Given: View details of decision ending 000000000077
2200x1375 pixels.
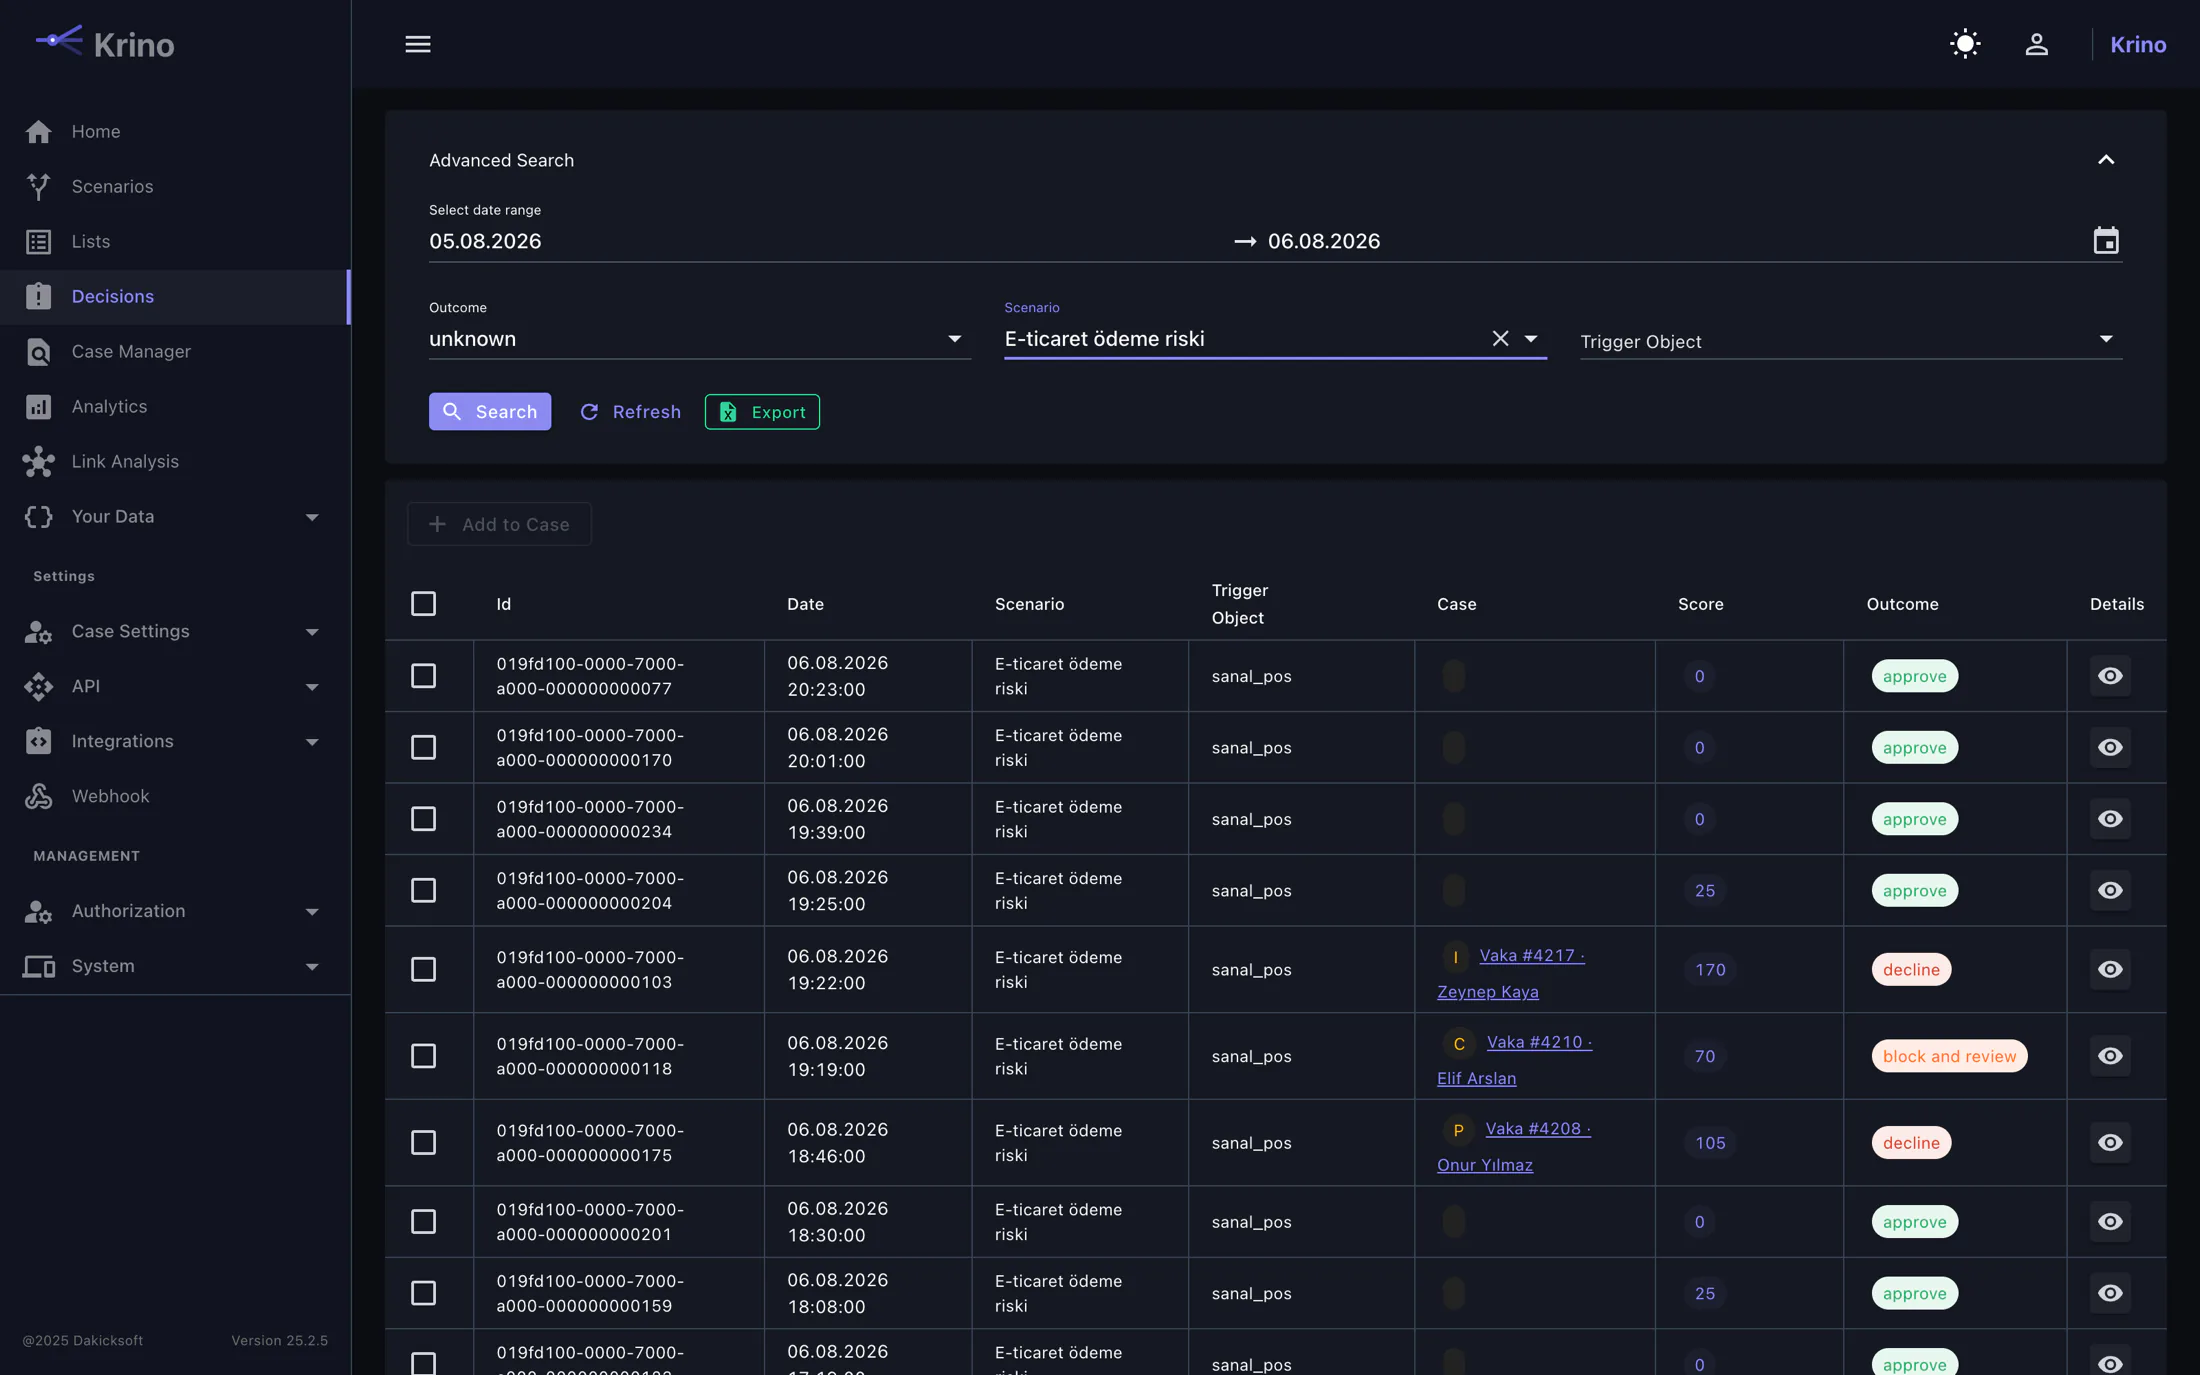Looking at the screenshot, I should (2110, 676).
